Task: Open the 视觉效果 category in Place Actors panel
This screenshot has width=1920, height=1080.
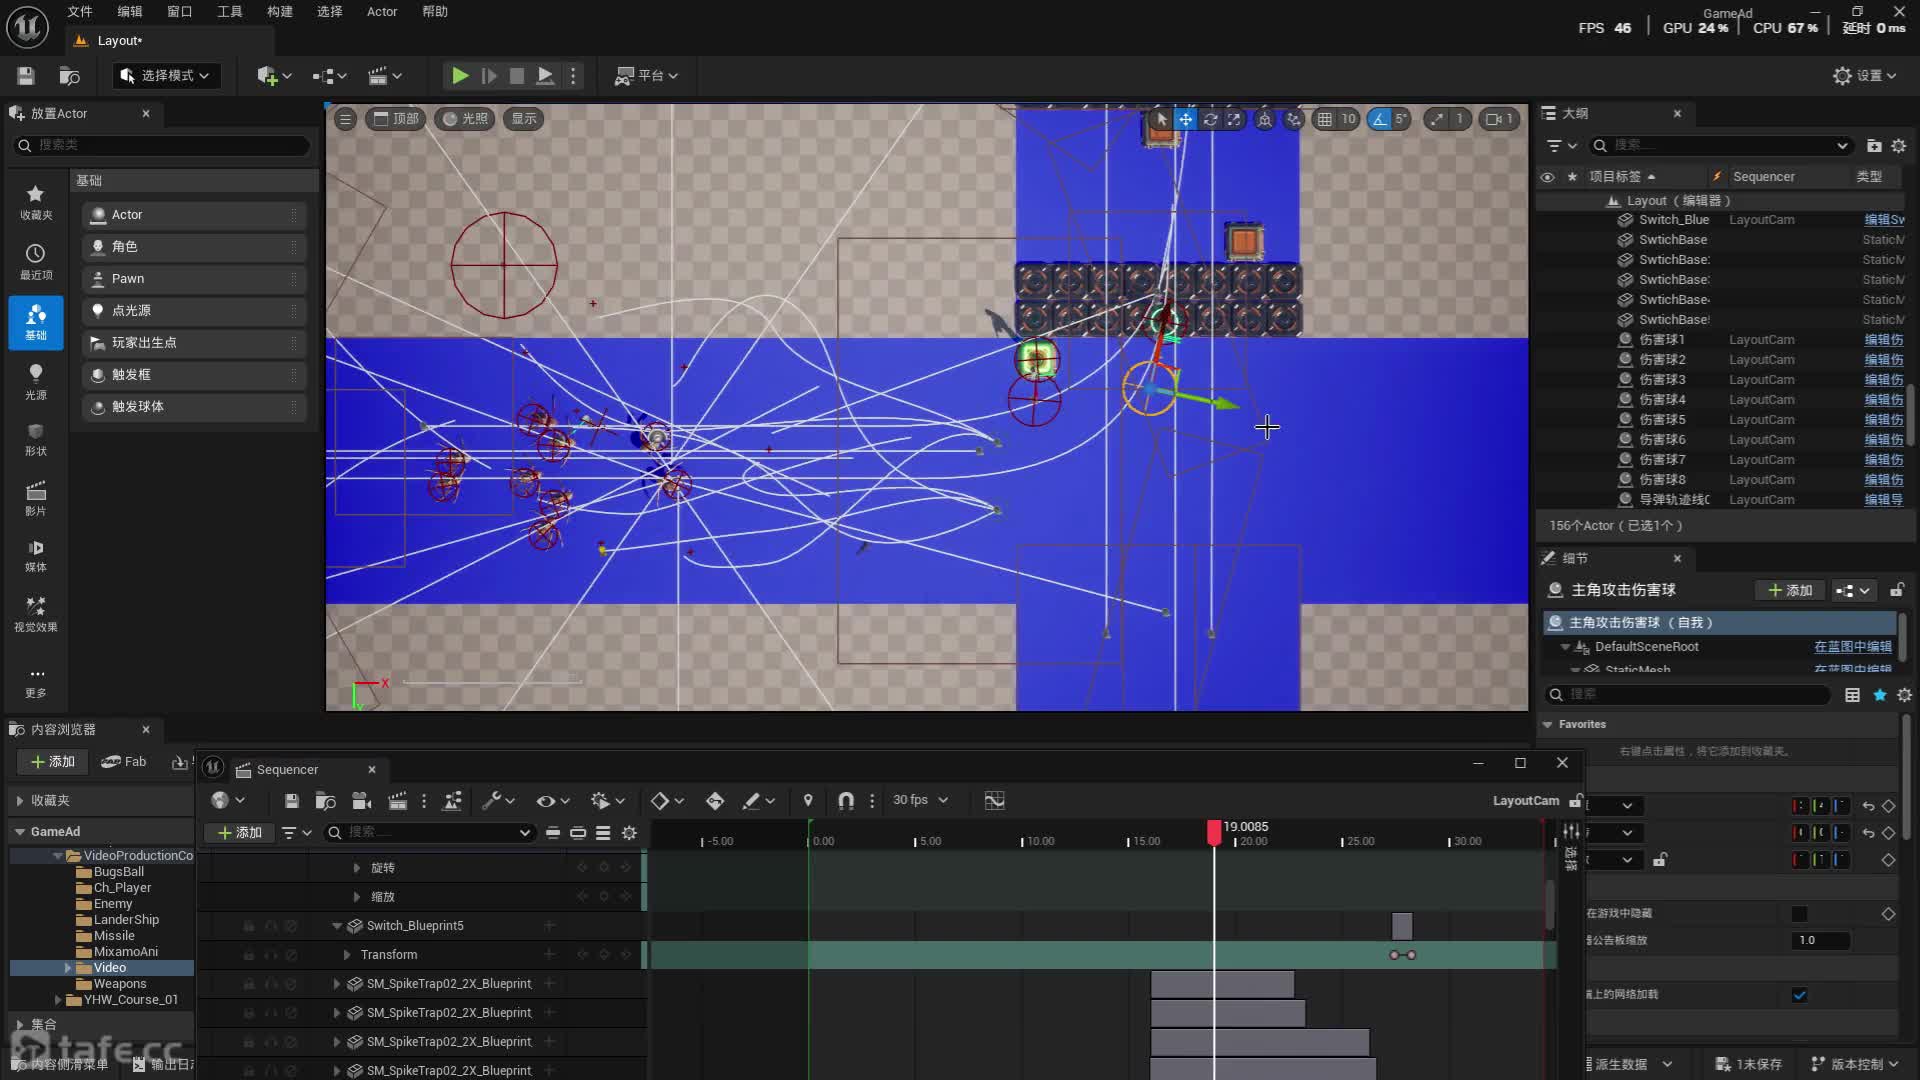Action: tap(35, 614)
